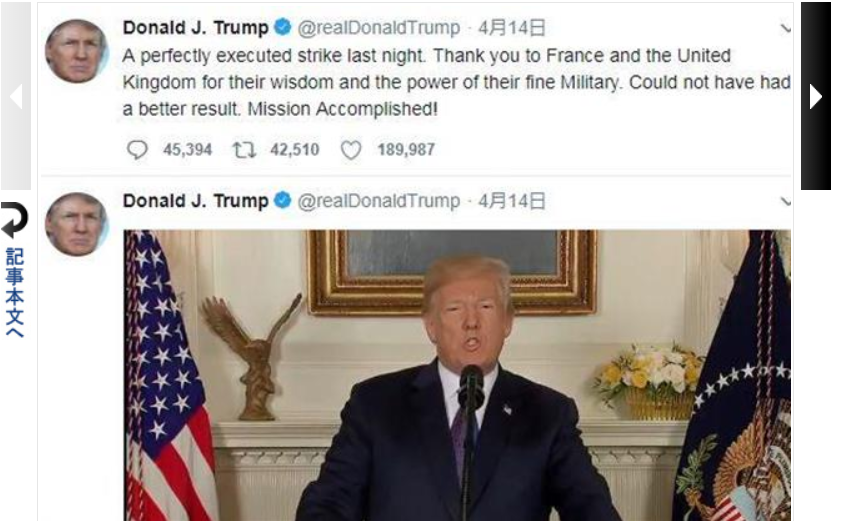This screenshot has height=521, width=850.
Task: Open 記事本文へ link to article text
Action: (x=15, y=293)
